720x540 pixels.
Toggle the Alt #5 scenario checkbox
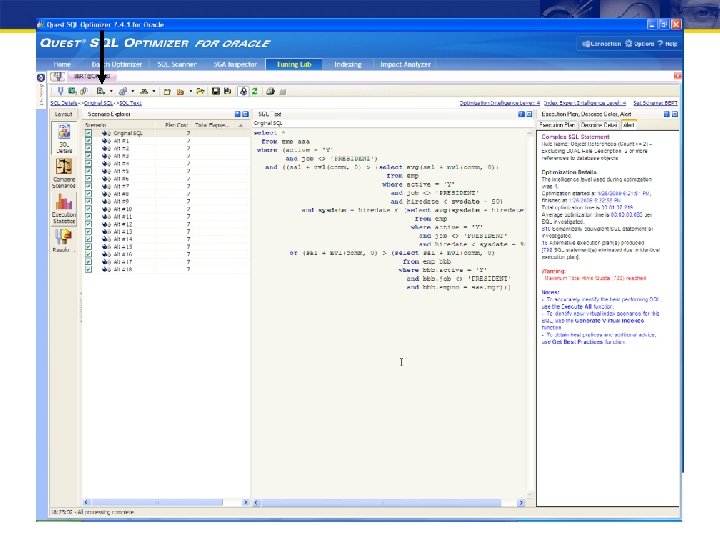point(89,171)
